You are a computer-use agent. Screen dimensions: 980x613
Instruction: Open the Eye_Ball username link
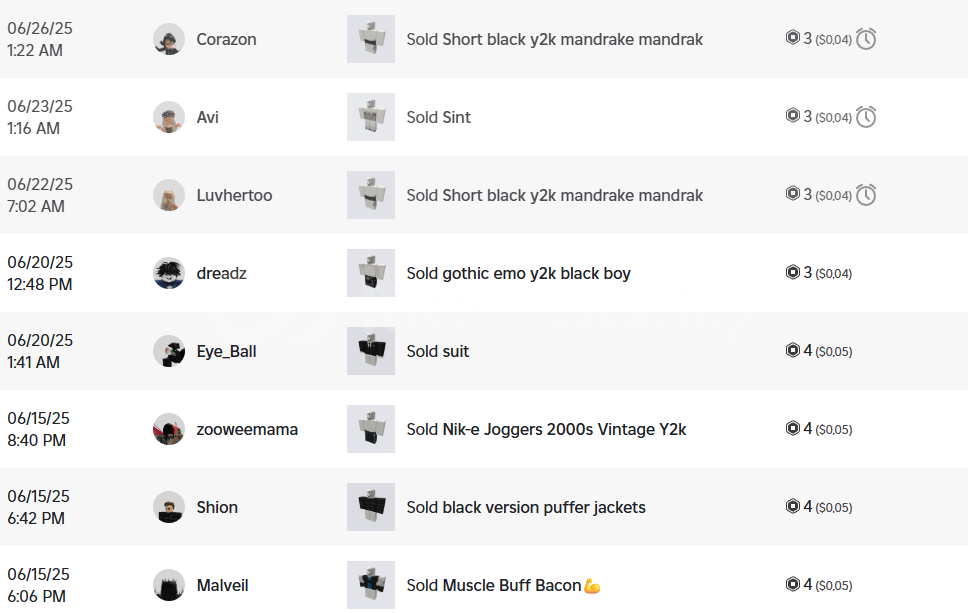tap(226, 351)
